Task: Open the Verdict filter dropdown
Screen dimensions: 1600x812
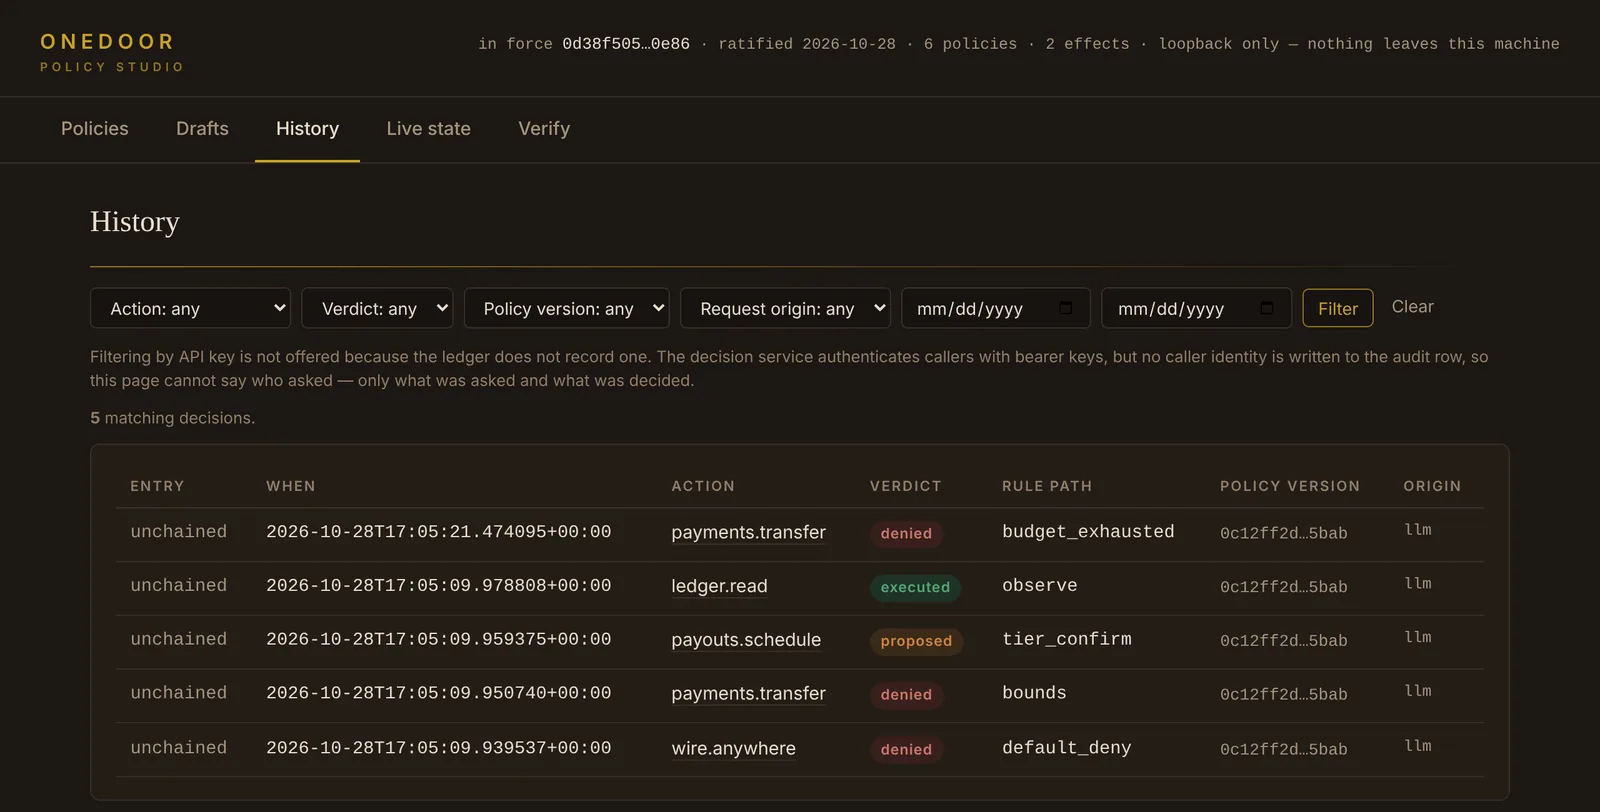Action: click(377, 308)
